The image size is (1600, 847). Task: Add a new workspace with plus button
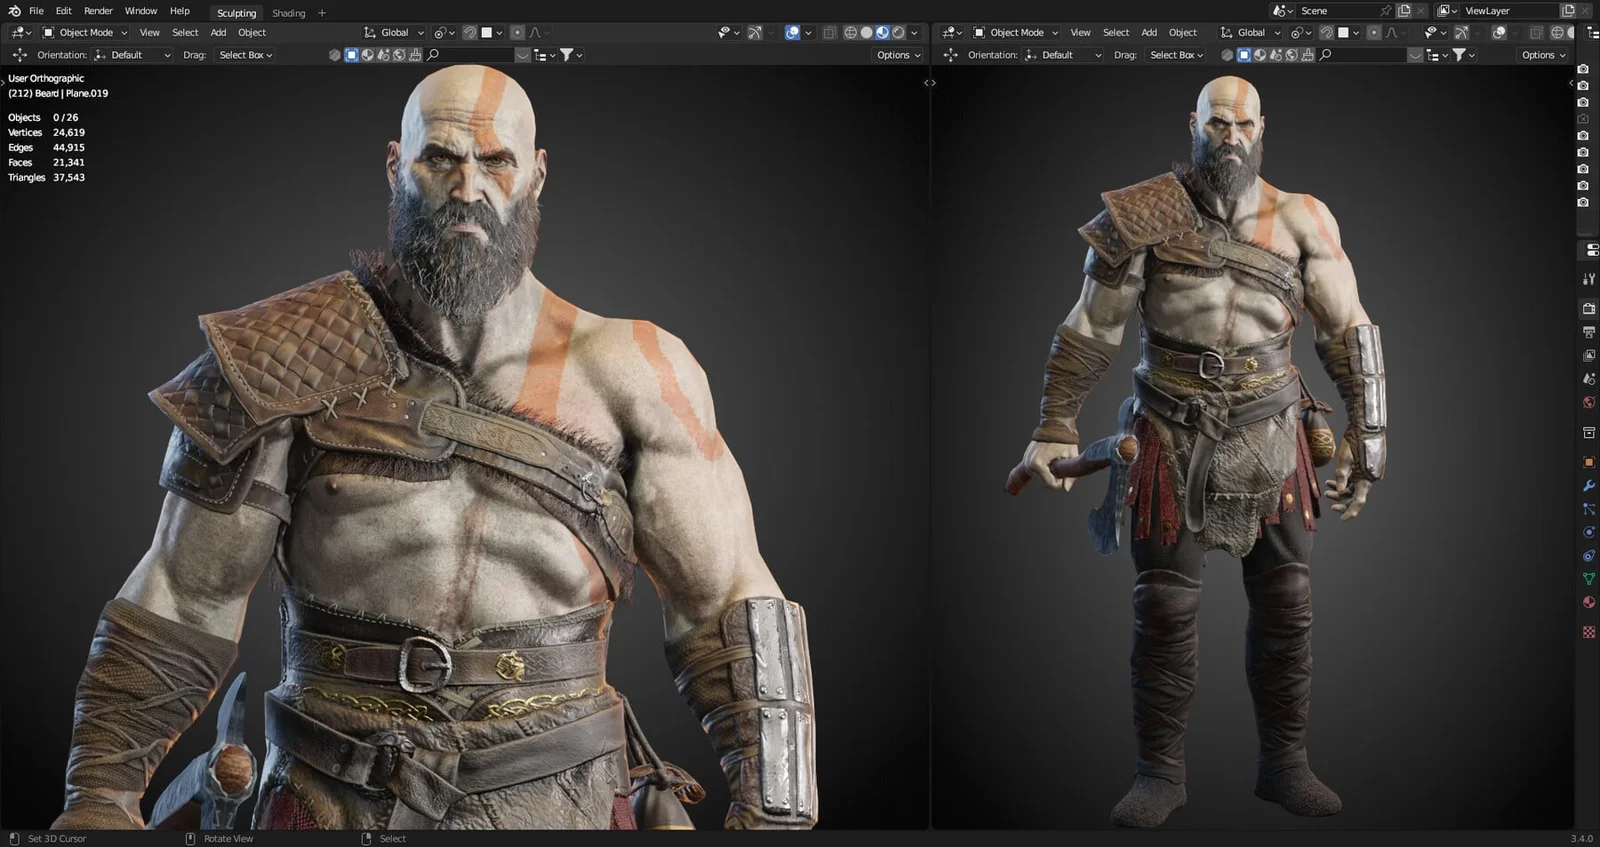322,13
